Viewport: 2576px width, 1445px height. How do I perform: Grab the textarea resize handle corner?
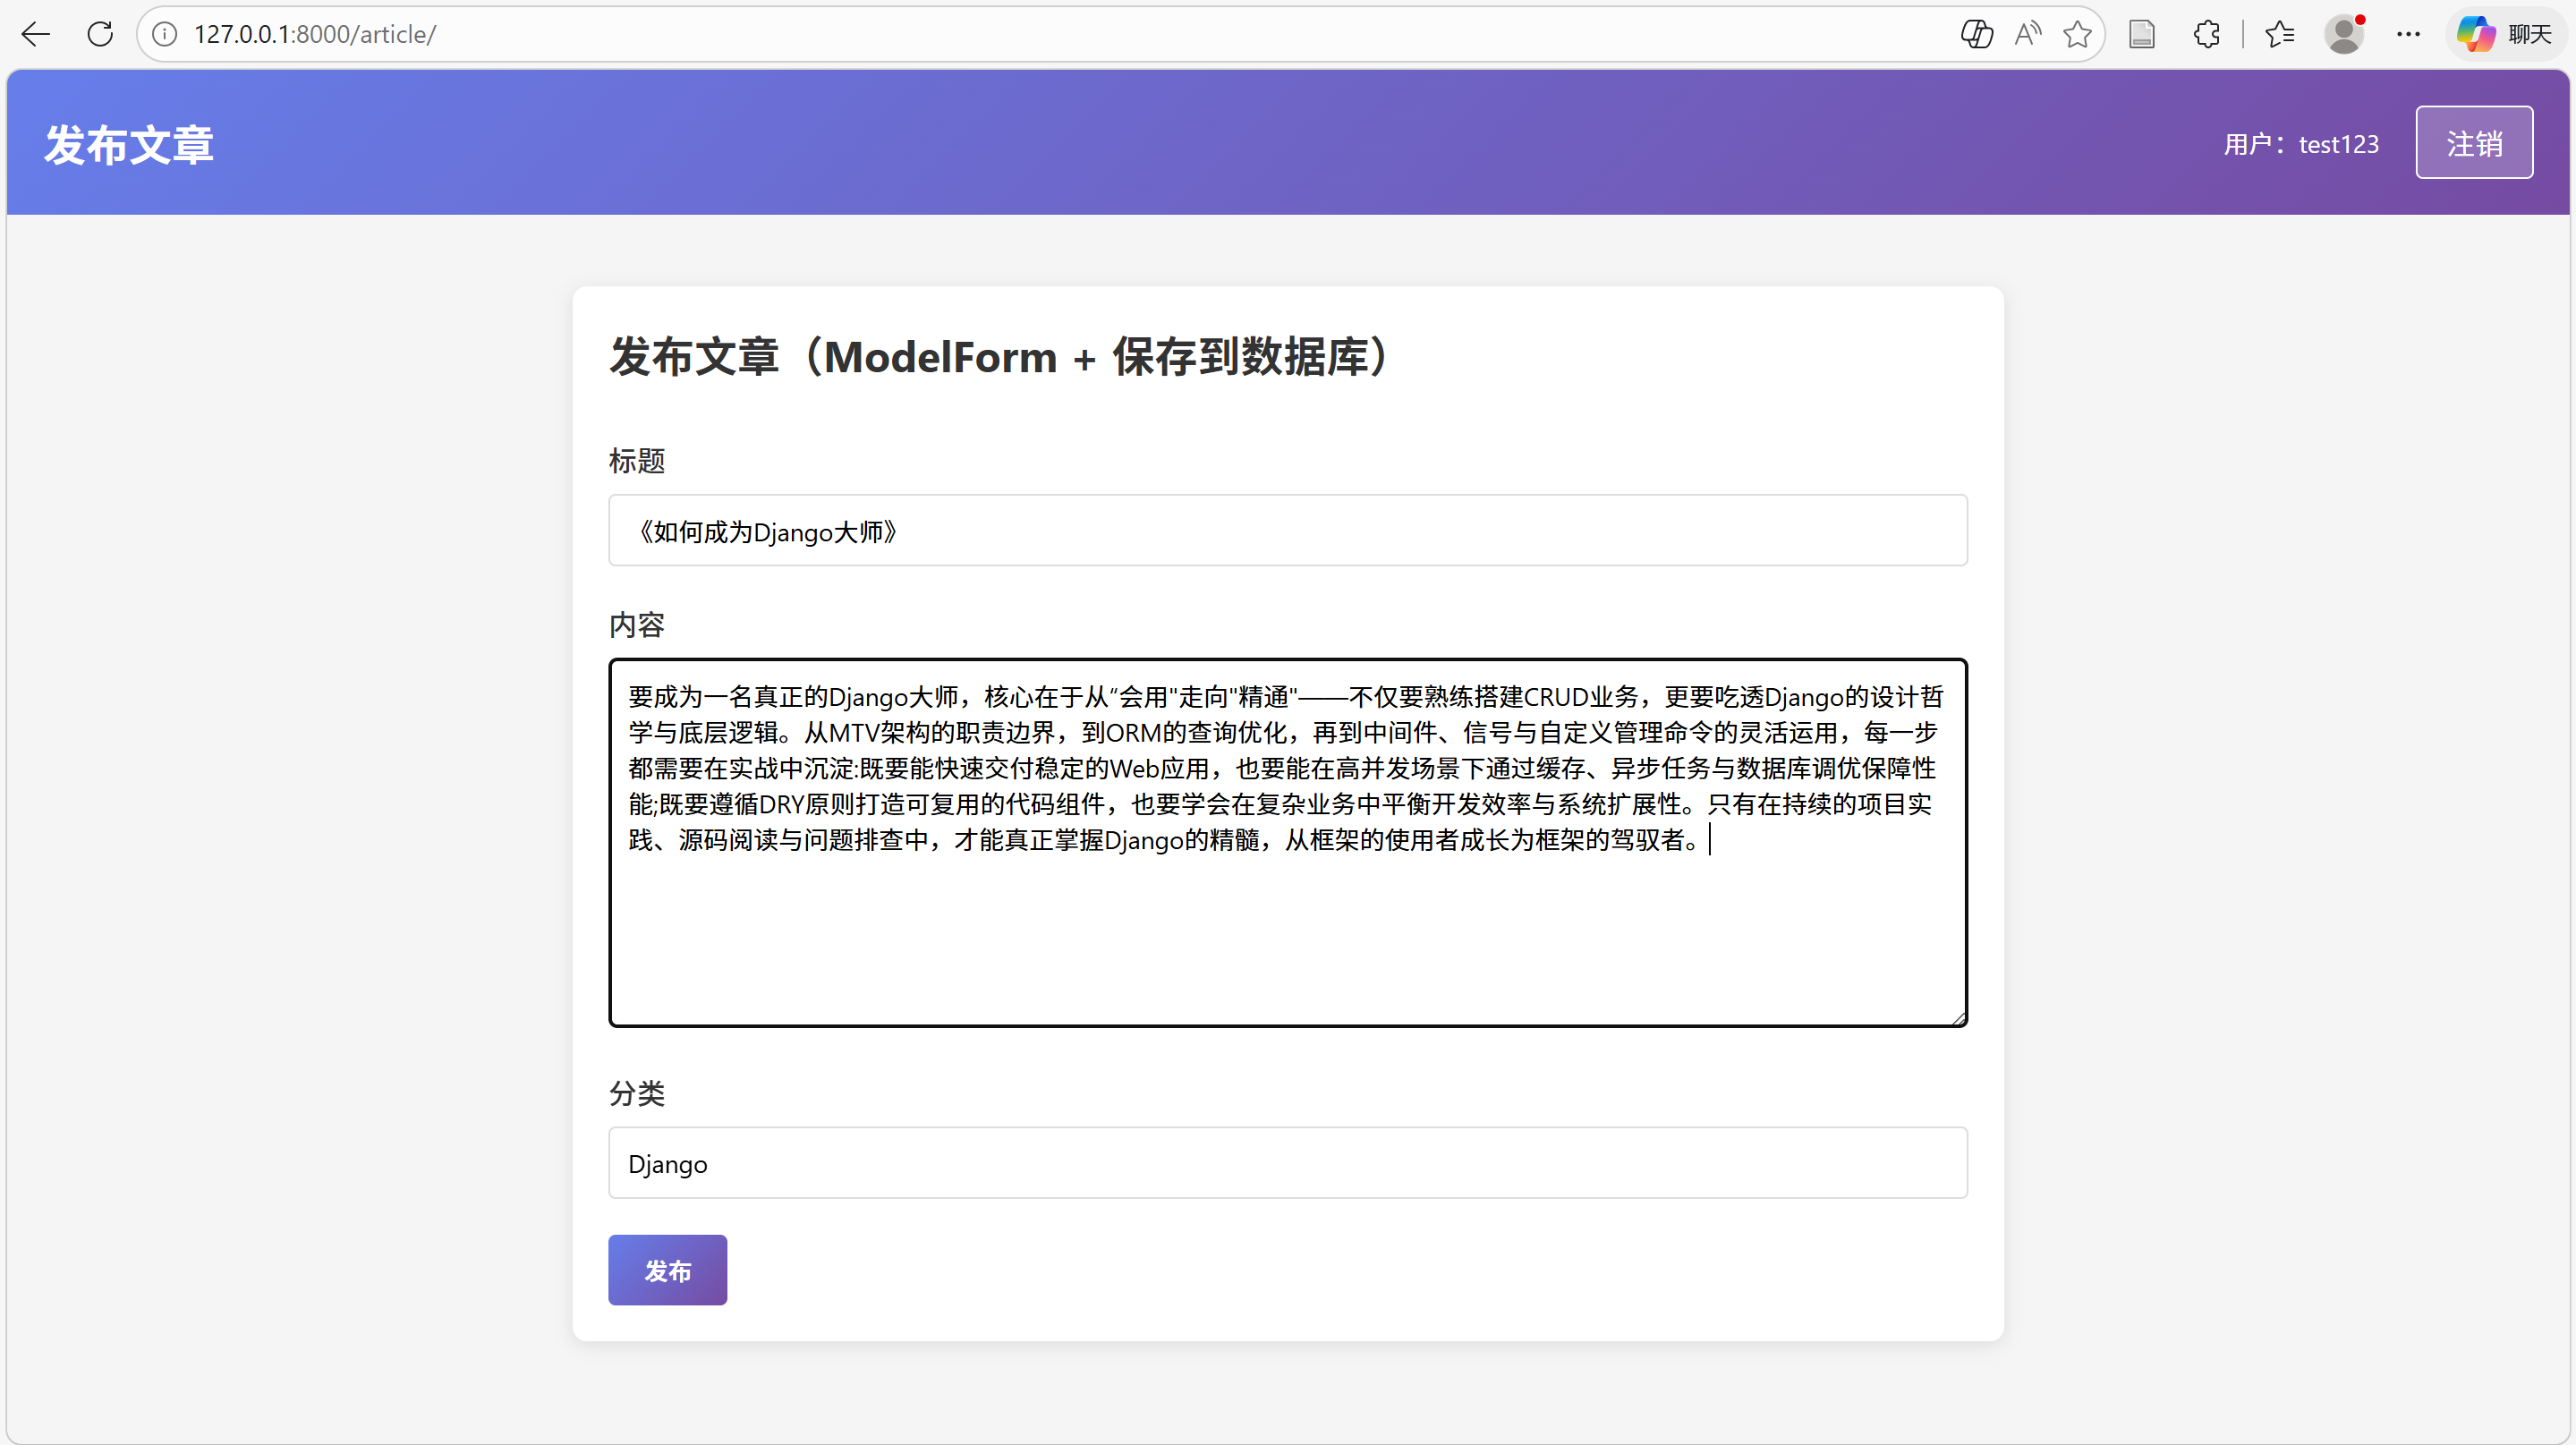pyautogui.click(x=1958, y=1018)
